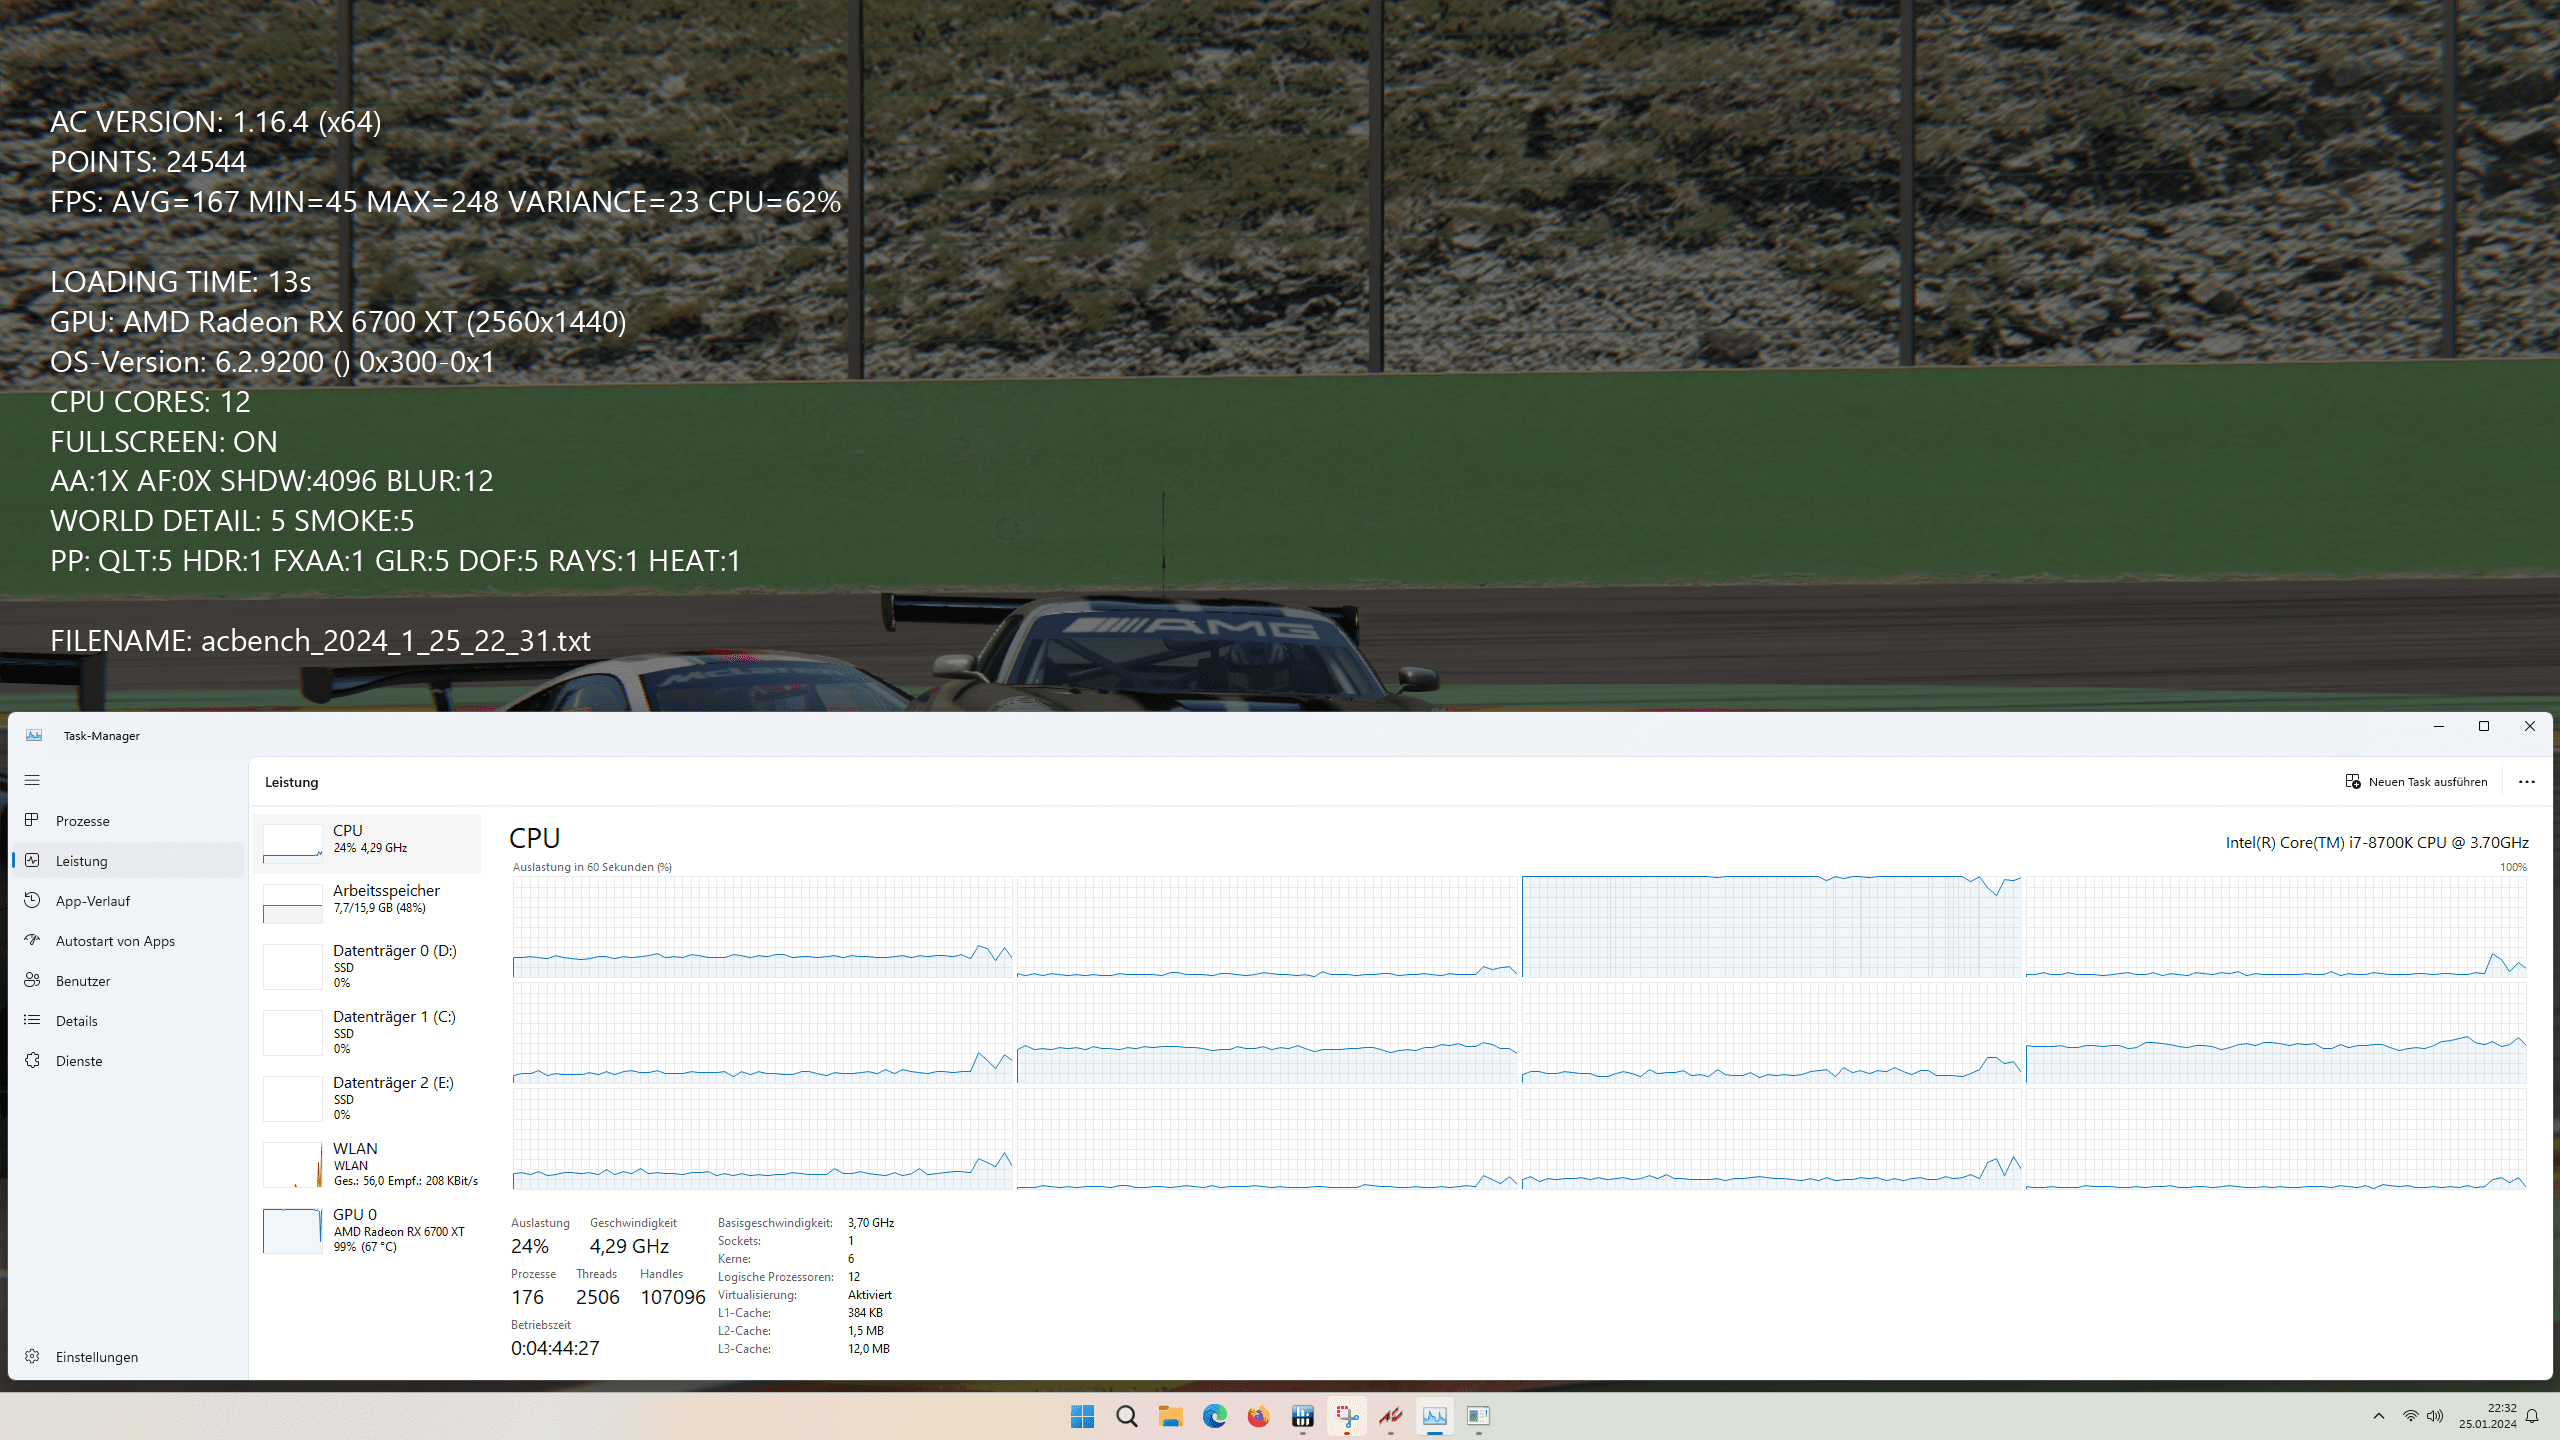Open the clock and date flyout
The height and width of the screenshot is (1440, 2560).
pos(2487,1416)
